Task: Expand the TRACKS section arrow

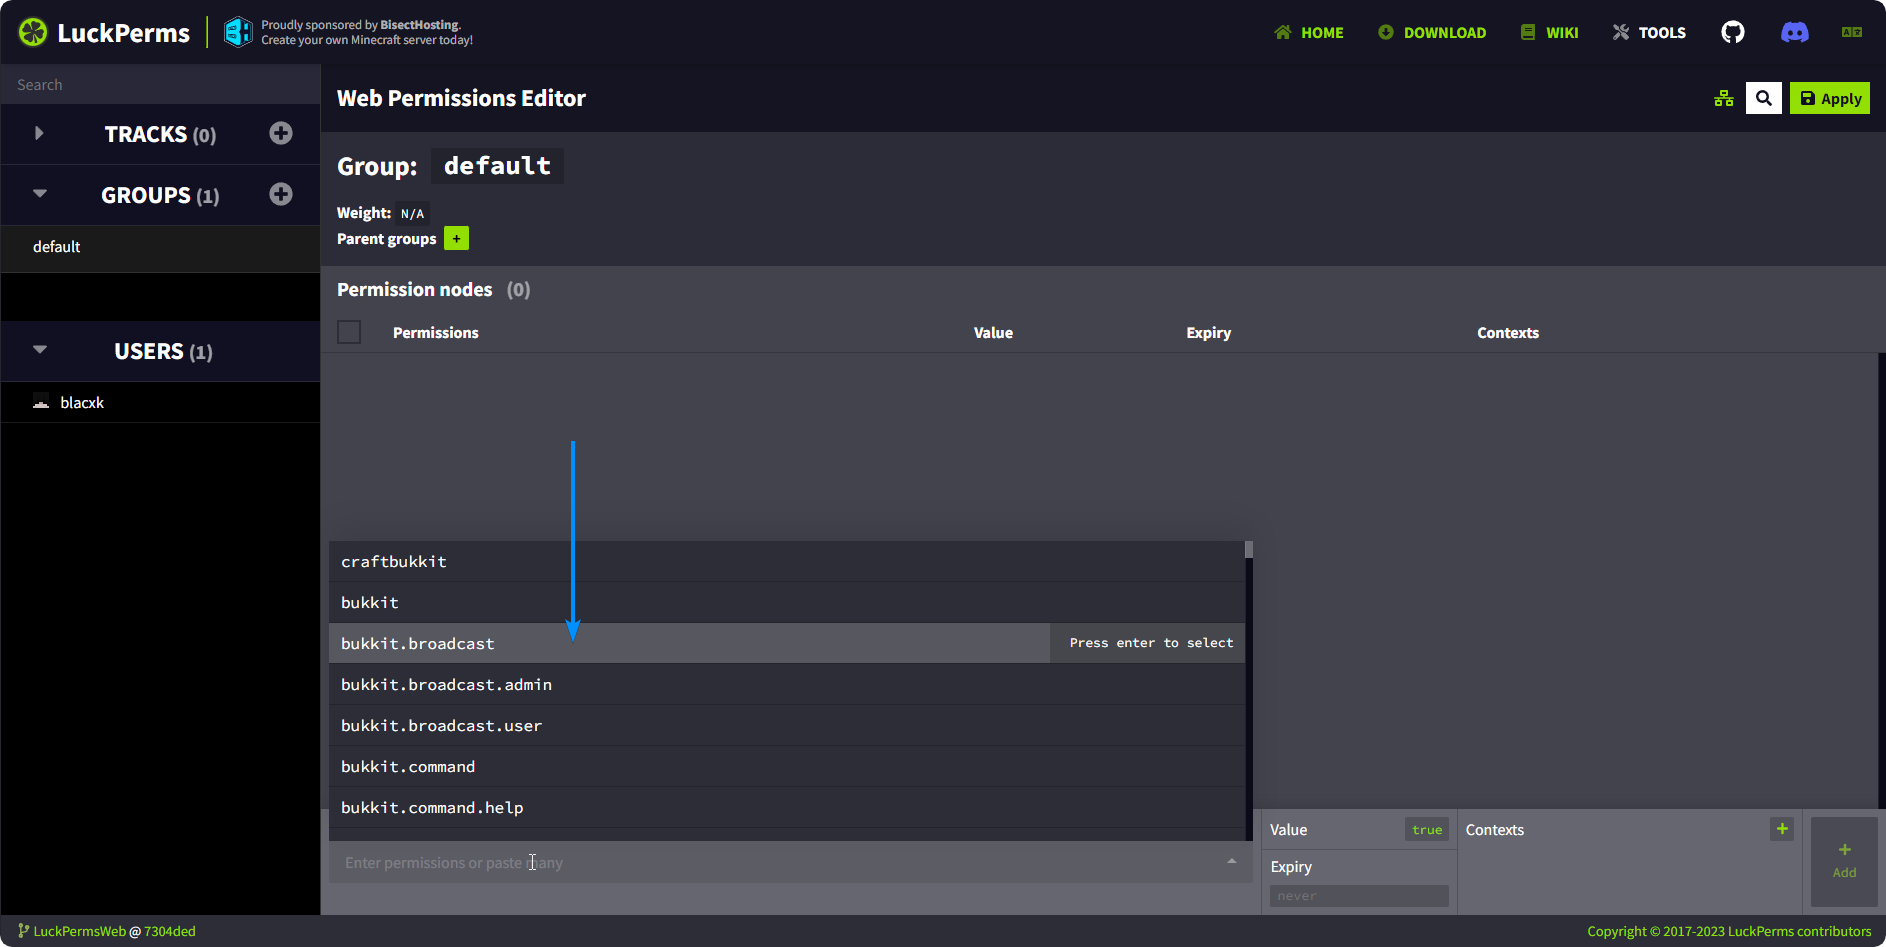Action: pos(39,133)
